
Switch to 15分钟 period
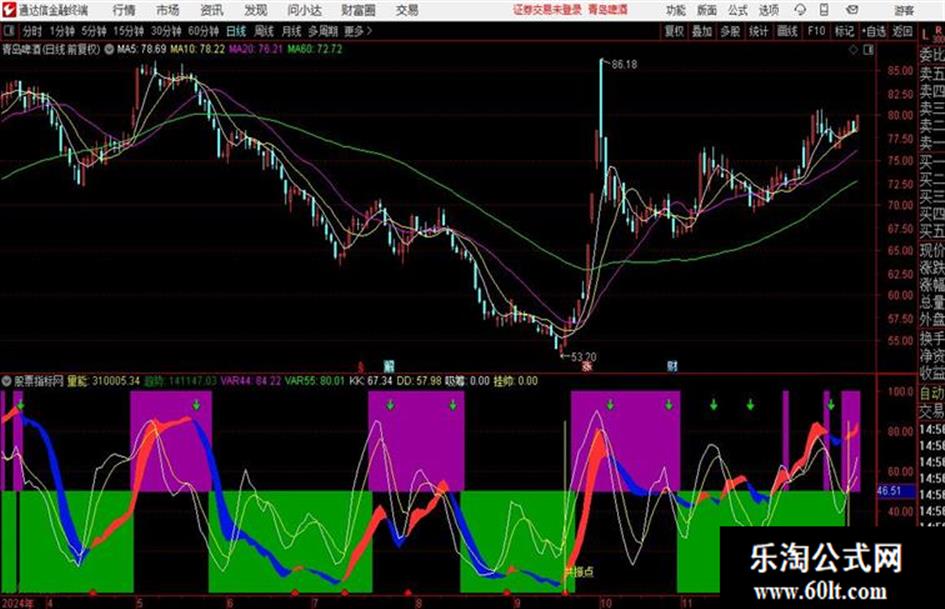pos(128,31)
